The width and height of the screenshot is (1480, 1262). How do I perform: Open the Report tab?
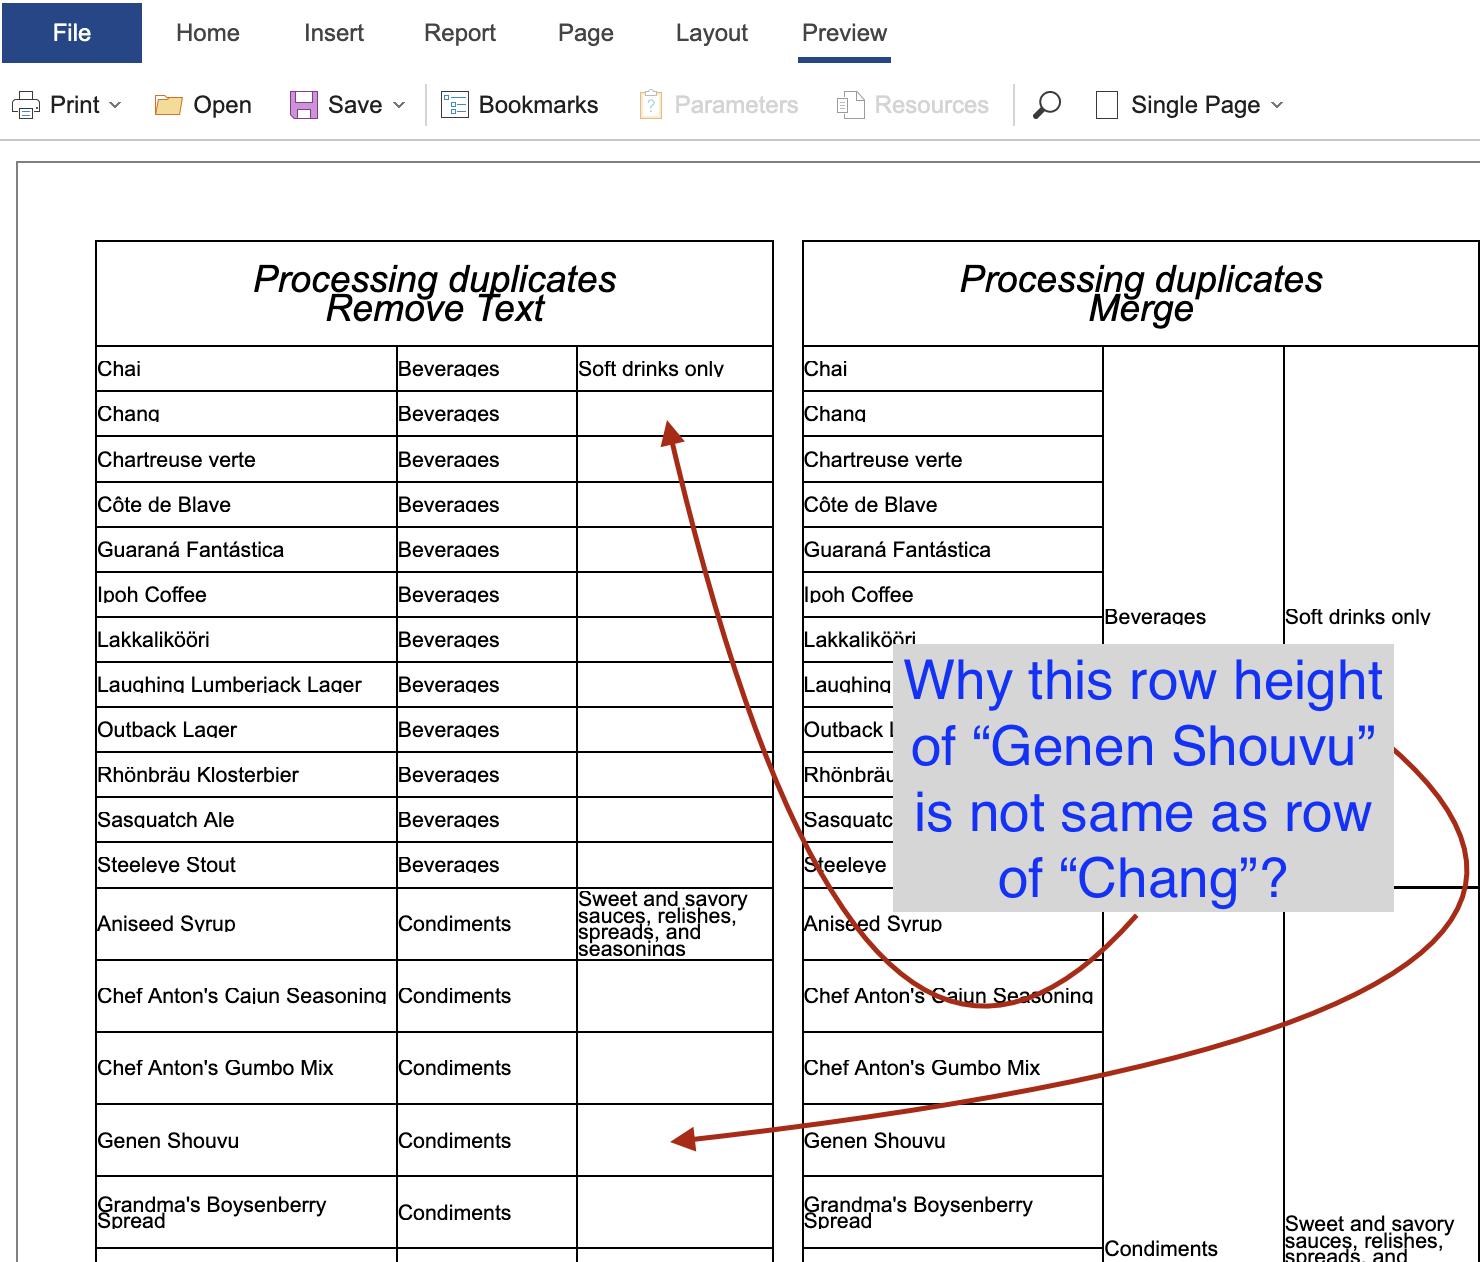tap(460, 33)
